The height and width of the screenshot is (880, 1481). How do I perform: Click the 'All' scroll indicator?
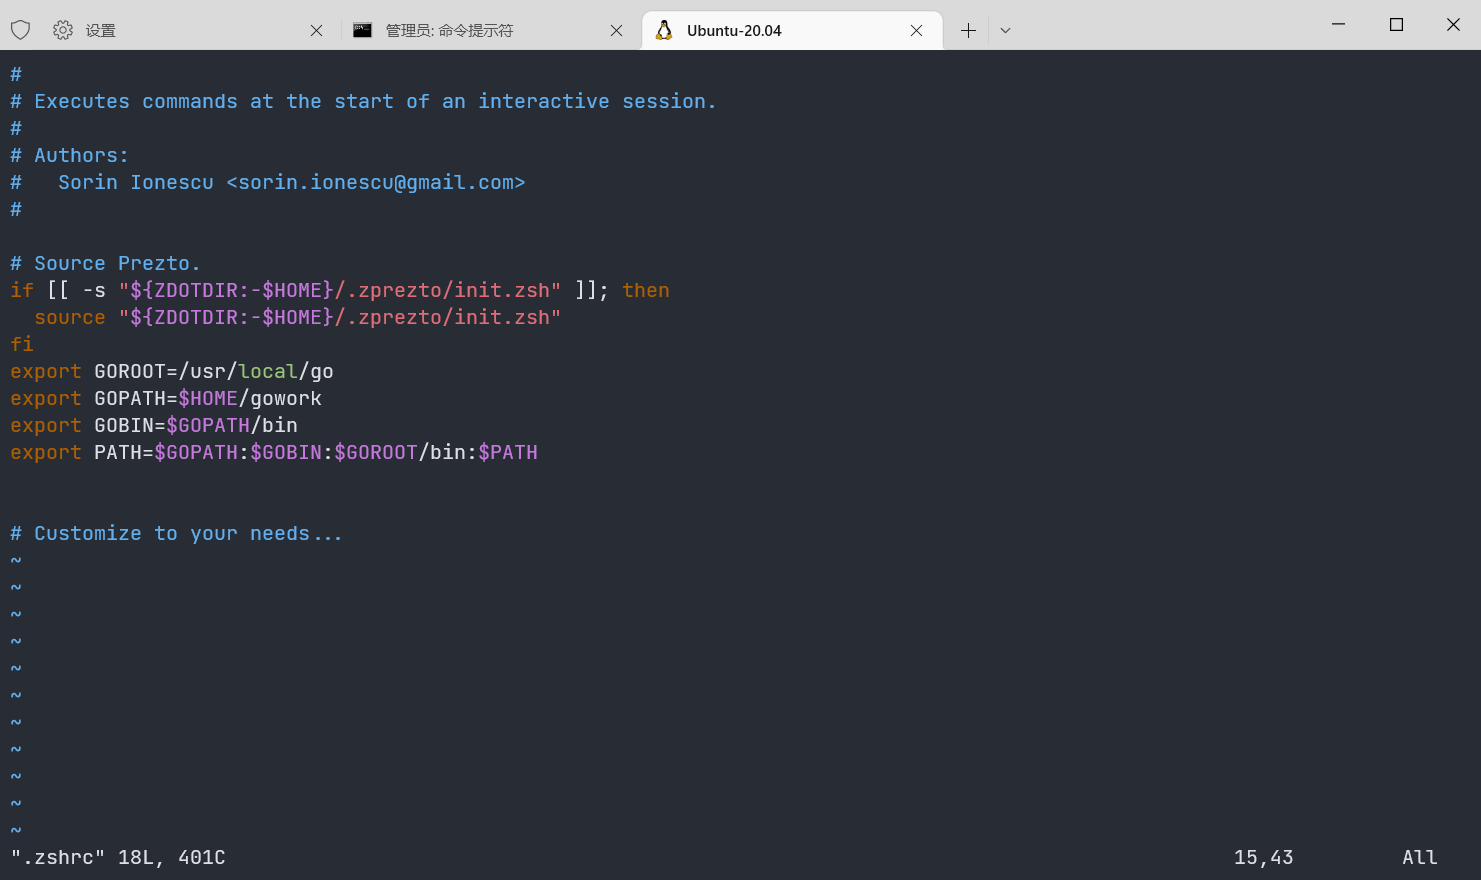(x=1419, y=857)
